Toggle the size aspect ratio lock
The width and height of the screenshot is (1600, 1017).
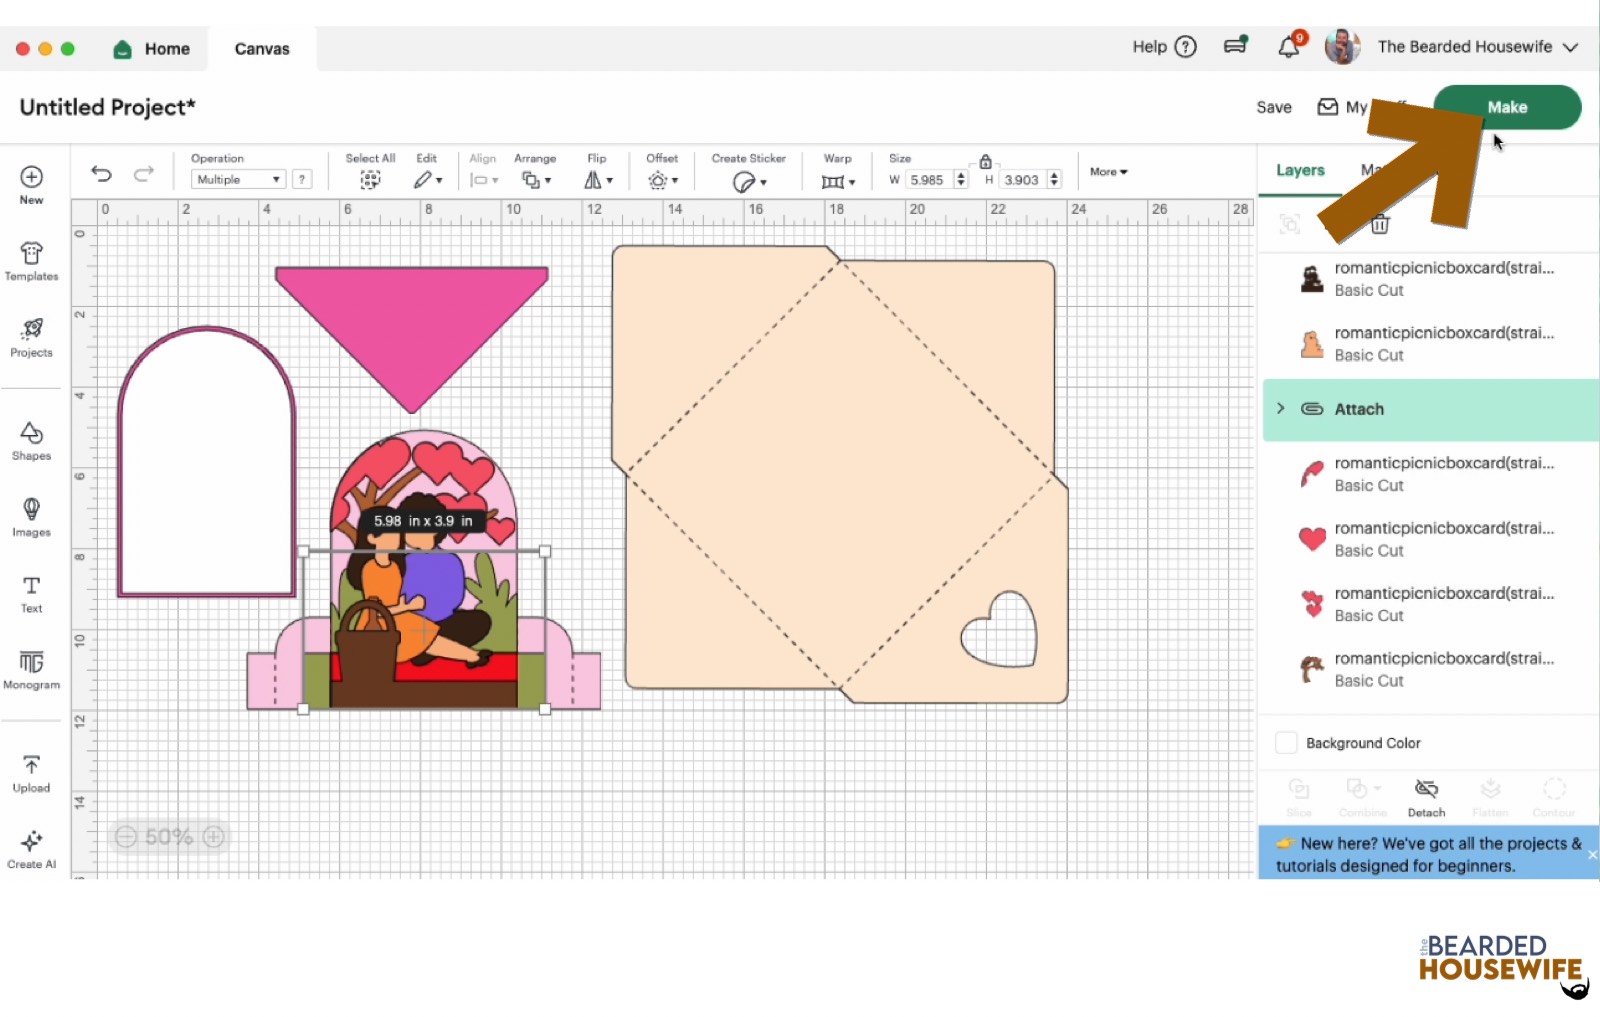tap(985, 161)
